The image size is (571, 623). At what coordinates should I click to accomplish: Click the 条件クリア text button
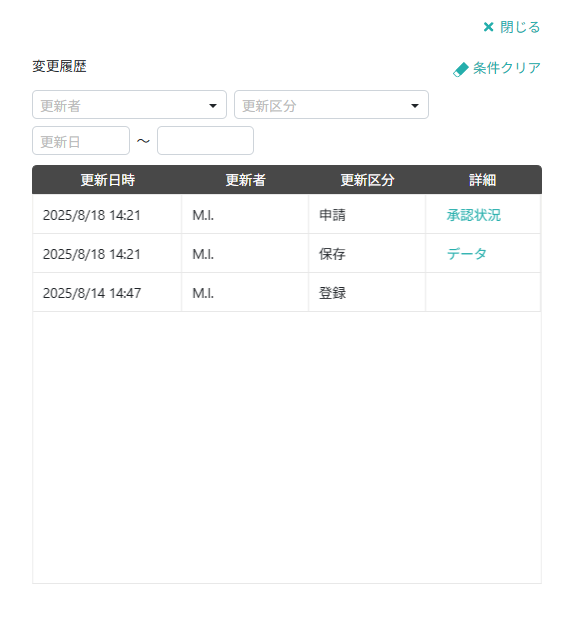(507, 68)
